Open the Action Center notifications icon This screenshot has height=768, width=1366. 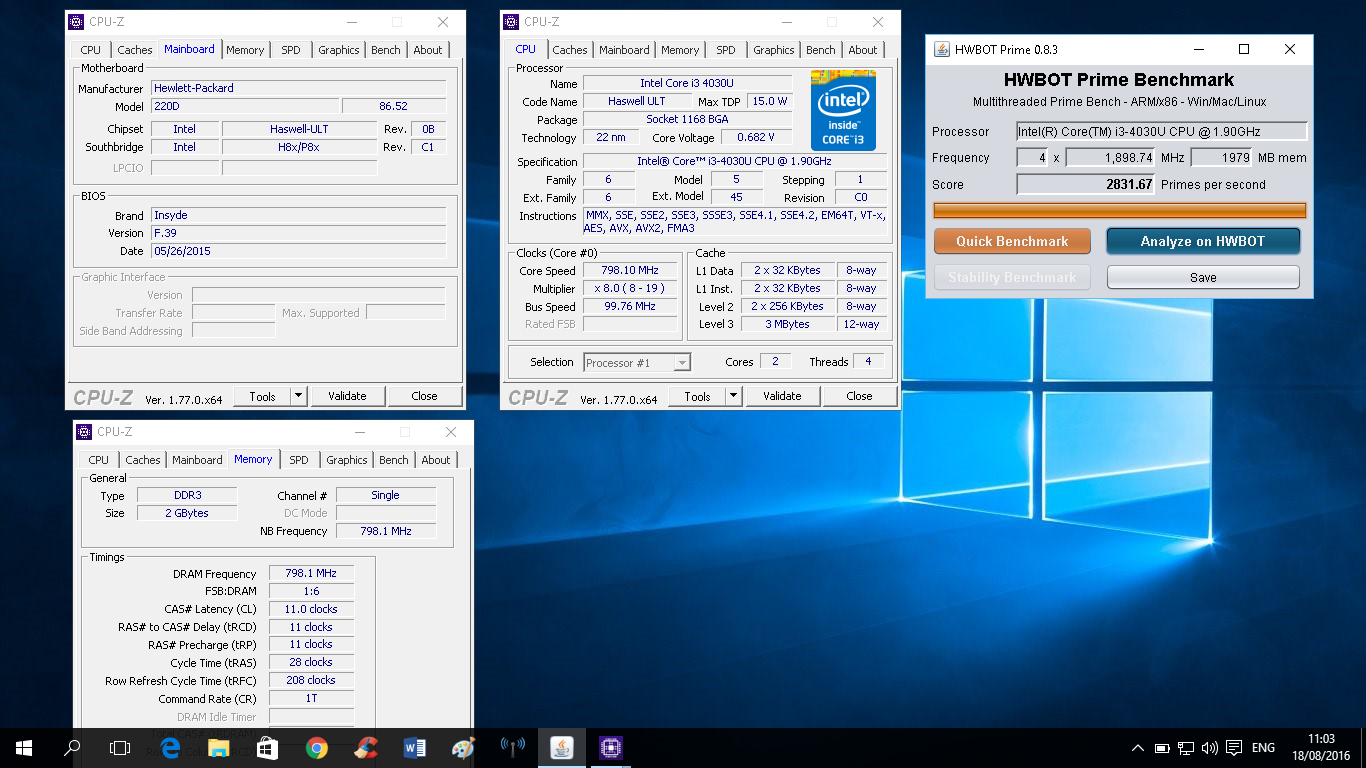pyautogui.click(x=1234, y=748)
